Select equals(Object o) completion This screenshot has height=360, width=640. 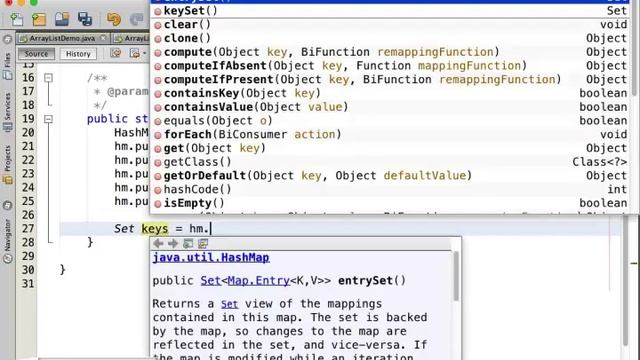click(x=391, y=121)
